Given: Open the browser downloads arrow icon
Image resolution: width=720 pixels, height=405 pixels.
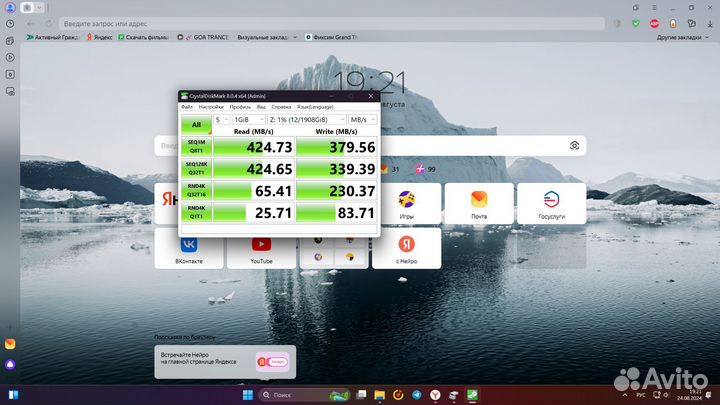Looking at the screenshot, I should pos(710,23).
